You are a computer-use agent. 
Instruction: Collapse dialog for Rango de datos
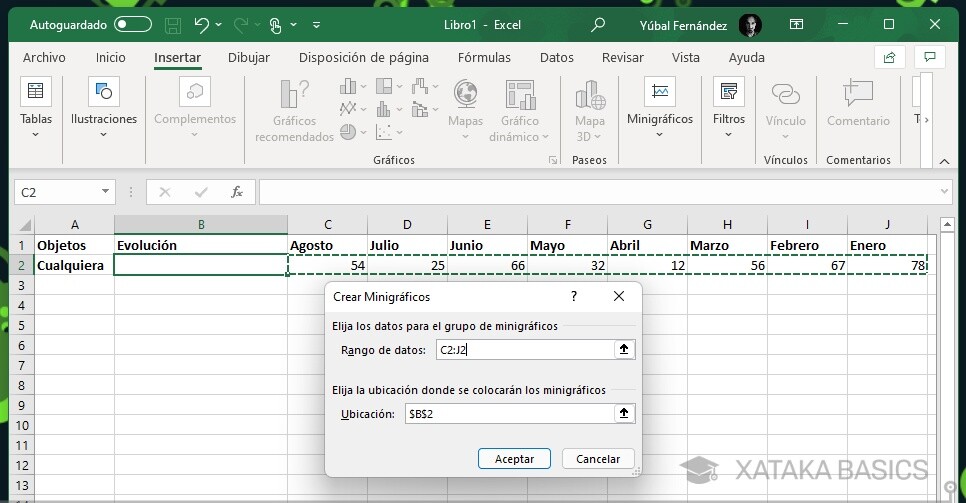point(624,350)
